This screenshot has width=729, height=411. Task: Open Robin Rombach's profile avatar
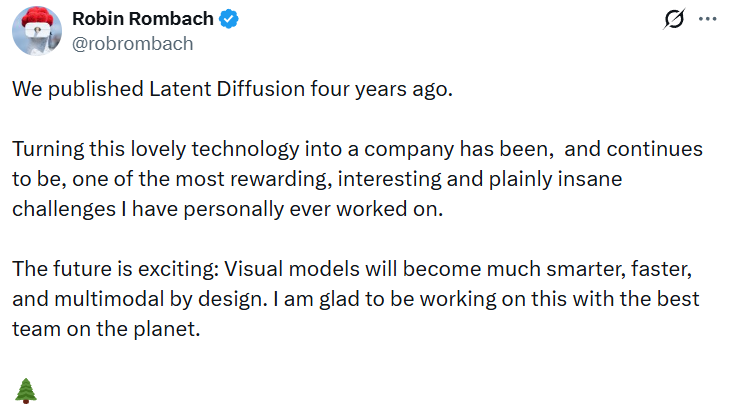coord(37,31)
